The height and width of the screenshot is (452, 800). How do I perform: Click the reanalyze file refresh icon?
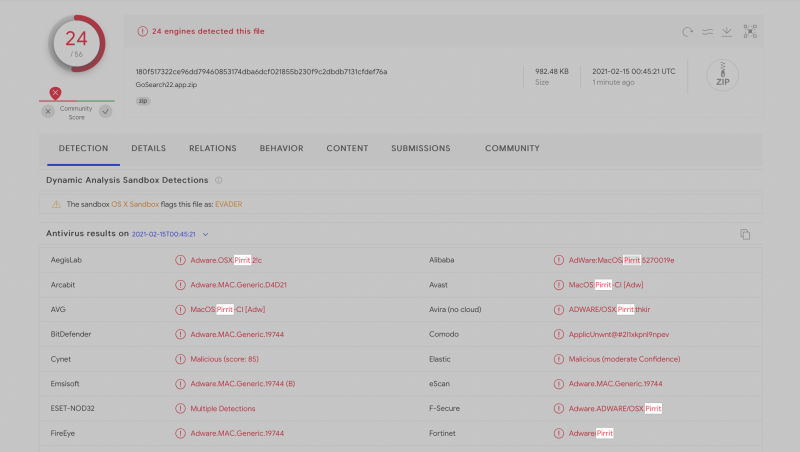[x=687, y=32]
